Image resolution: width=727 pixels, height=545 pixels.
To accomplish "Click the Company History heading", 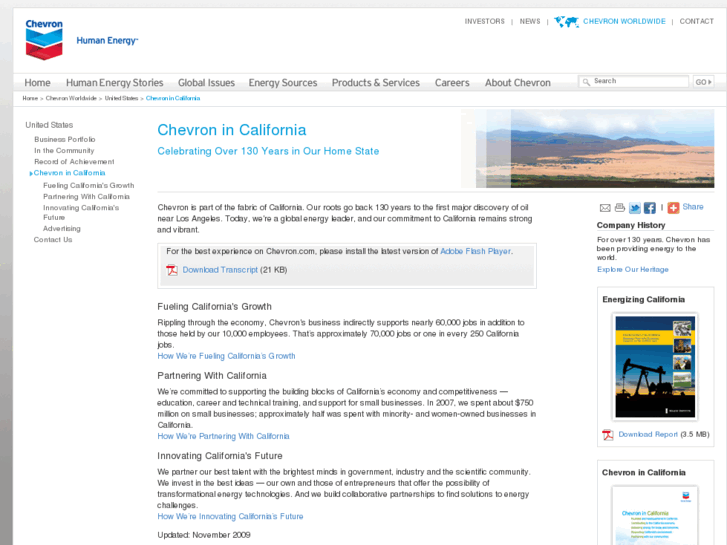I will tap(631, 225).
